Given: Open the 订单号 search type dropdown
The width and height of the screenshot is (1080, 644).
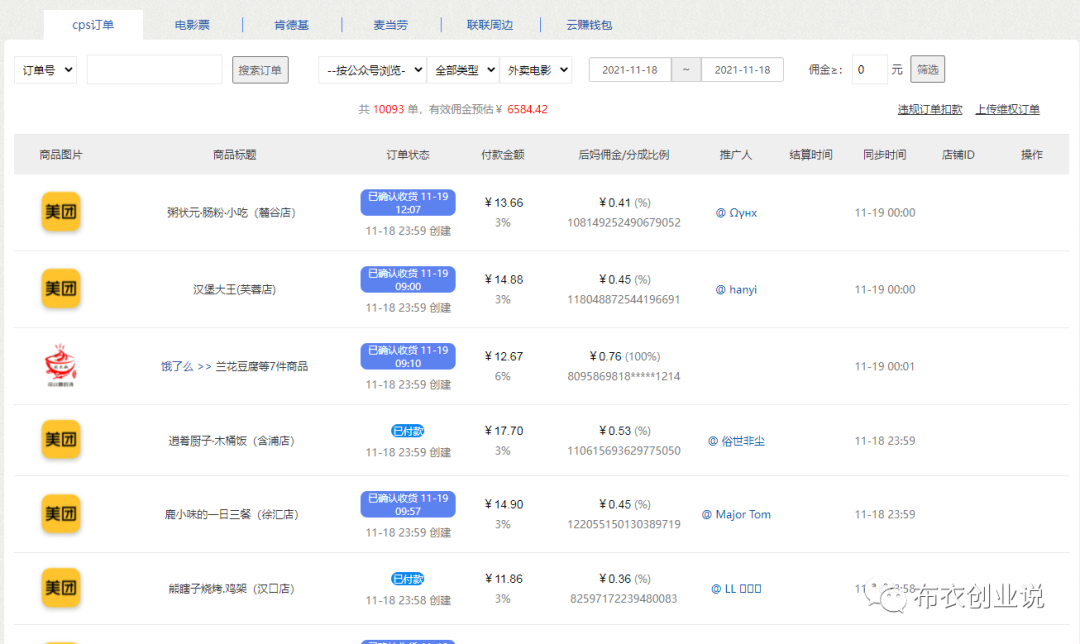Looking at the screenshot, I should pos(44,69).
